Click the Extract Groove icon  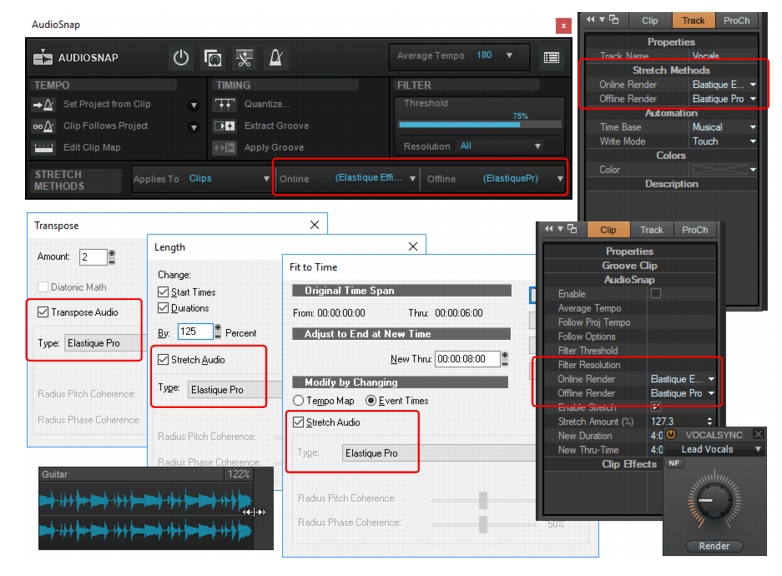tap(224, 126)
